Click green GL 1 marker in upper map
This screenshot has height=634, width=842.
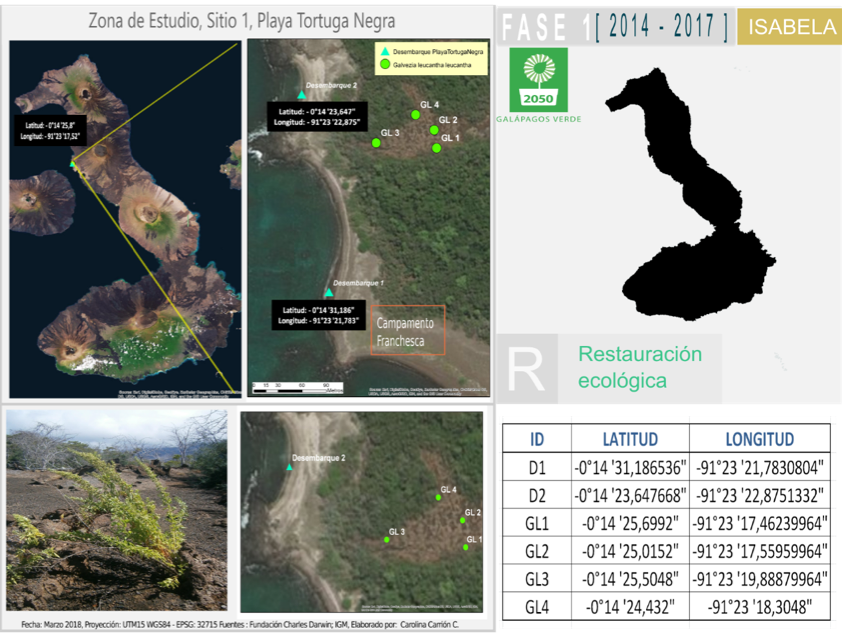437,148
